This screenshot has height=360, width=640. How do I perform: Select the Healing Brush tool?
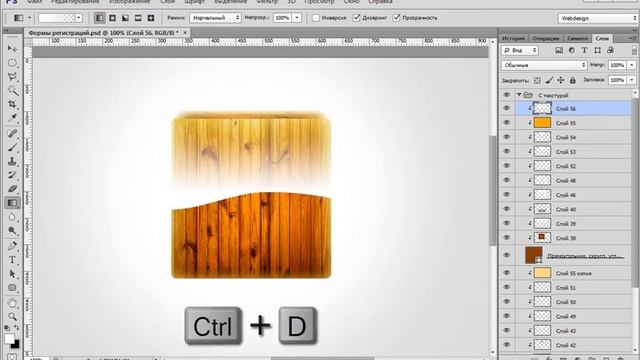pos(12,133)
